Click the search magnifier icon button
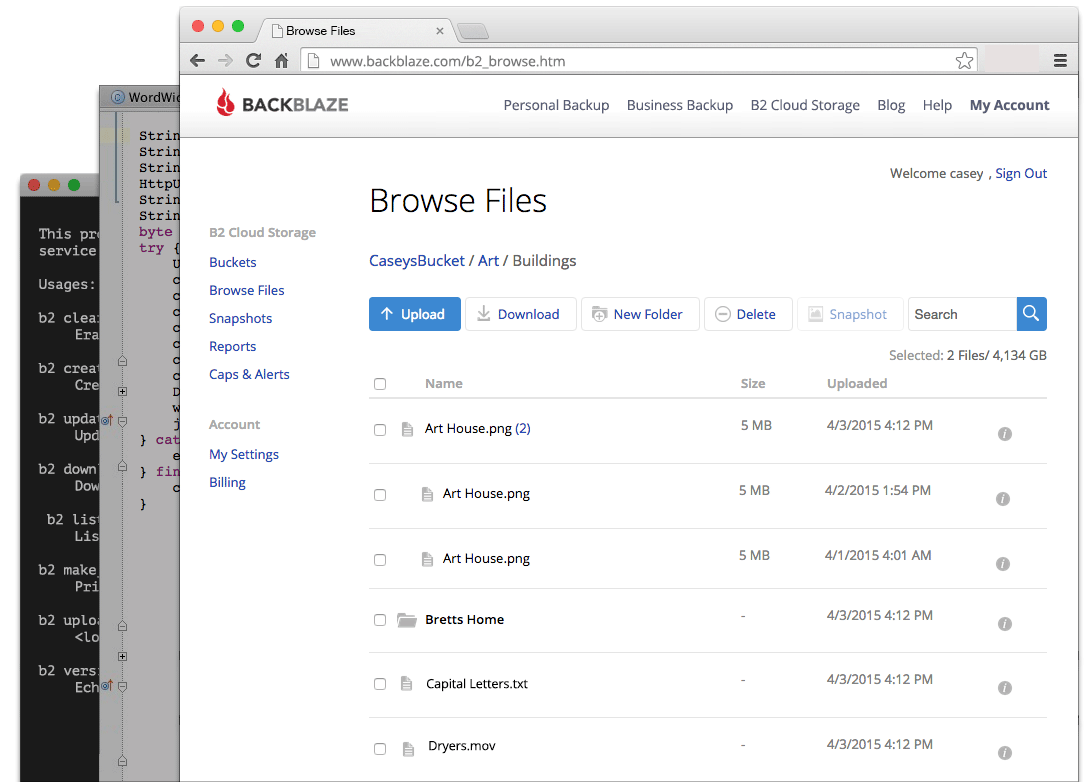The image size is (1090, 782). coord(1032,314)
